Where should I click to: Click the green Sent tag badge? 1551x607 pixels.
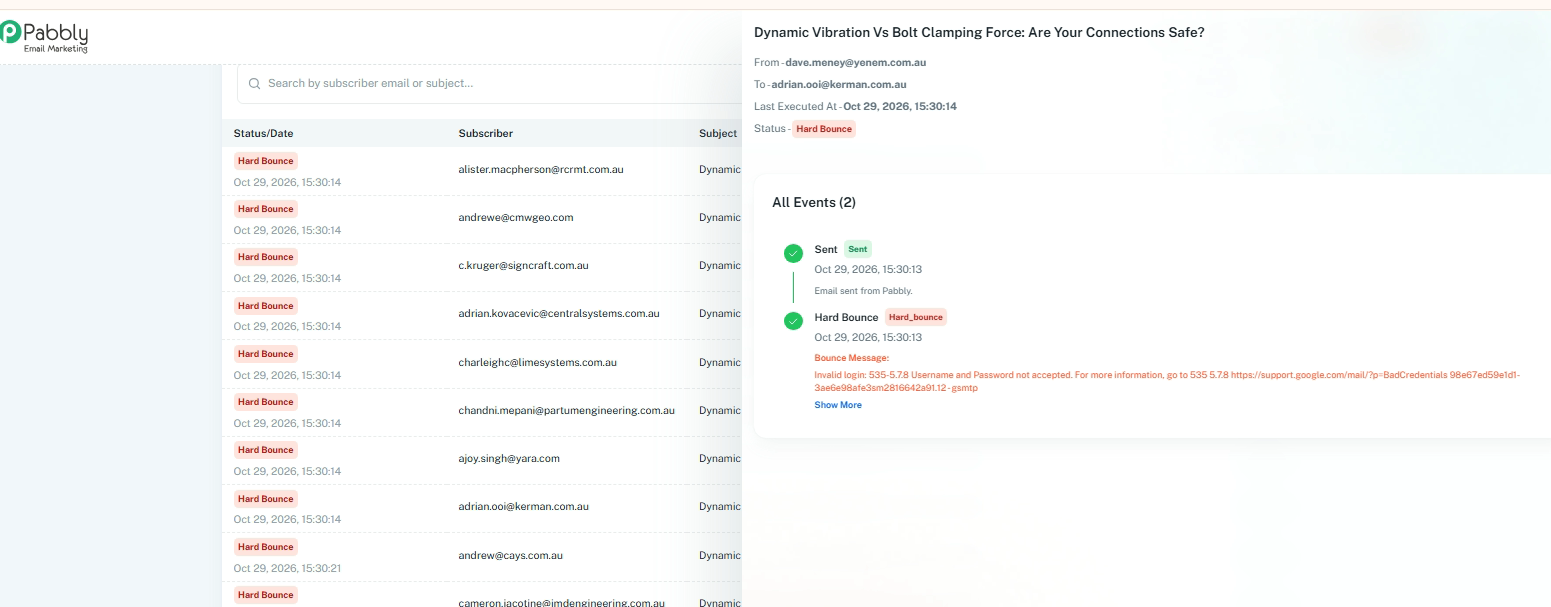tap(858, 249)
